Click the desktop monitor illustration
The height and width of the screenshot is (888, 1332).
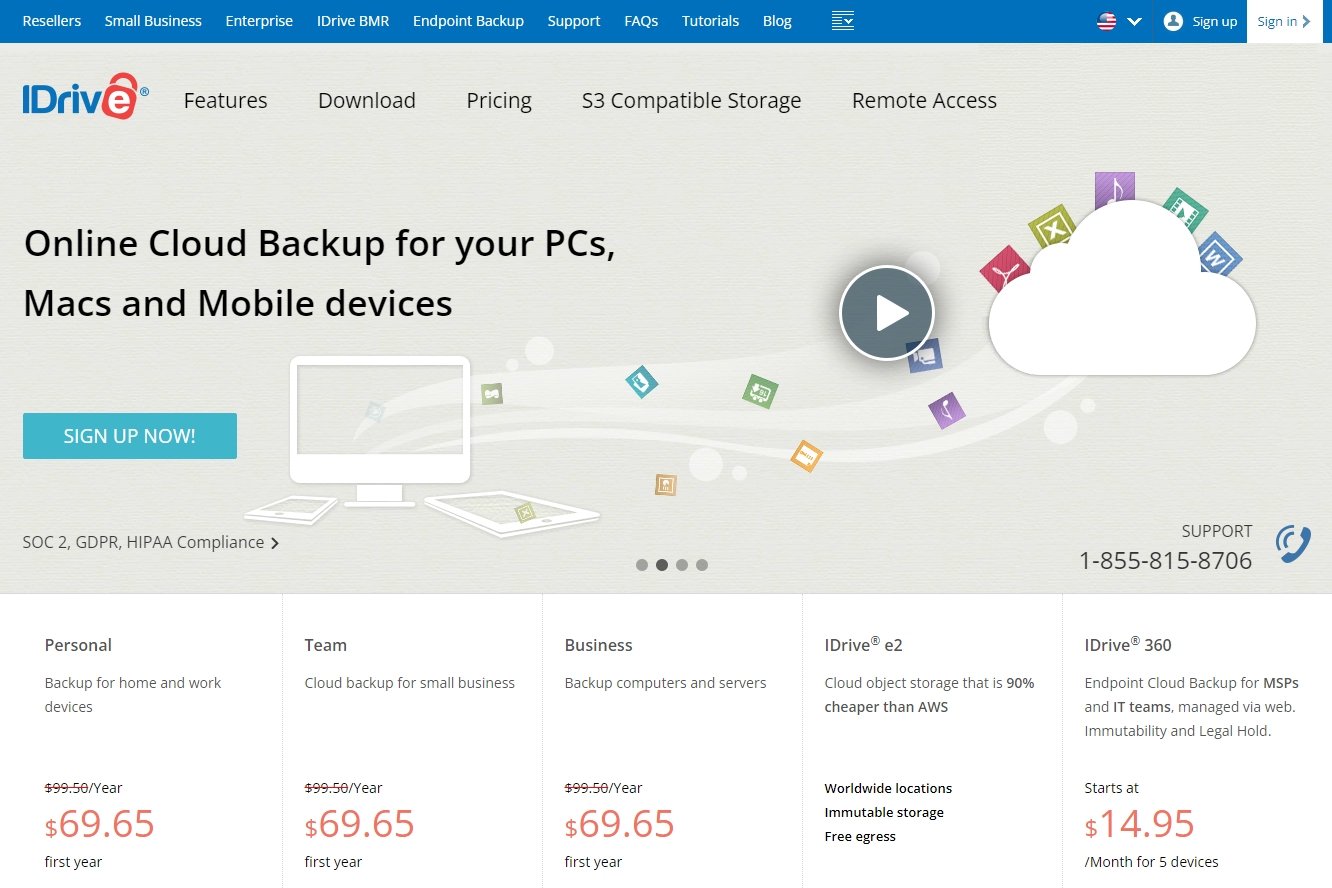380,430
